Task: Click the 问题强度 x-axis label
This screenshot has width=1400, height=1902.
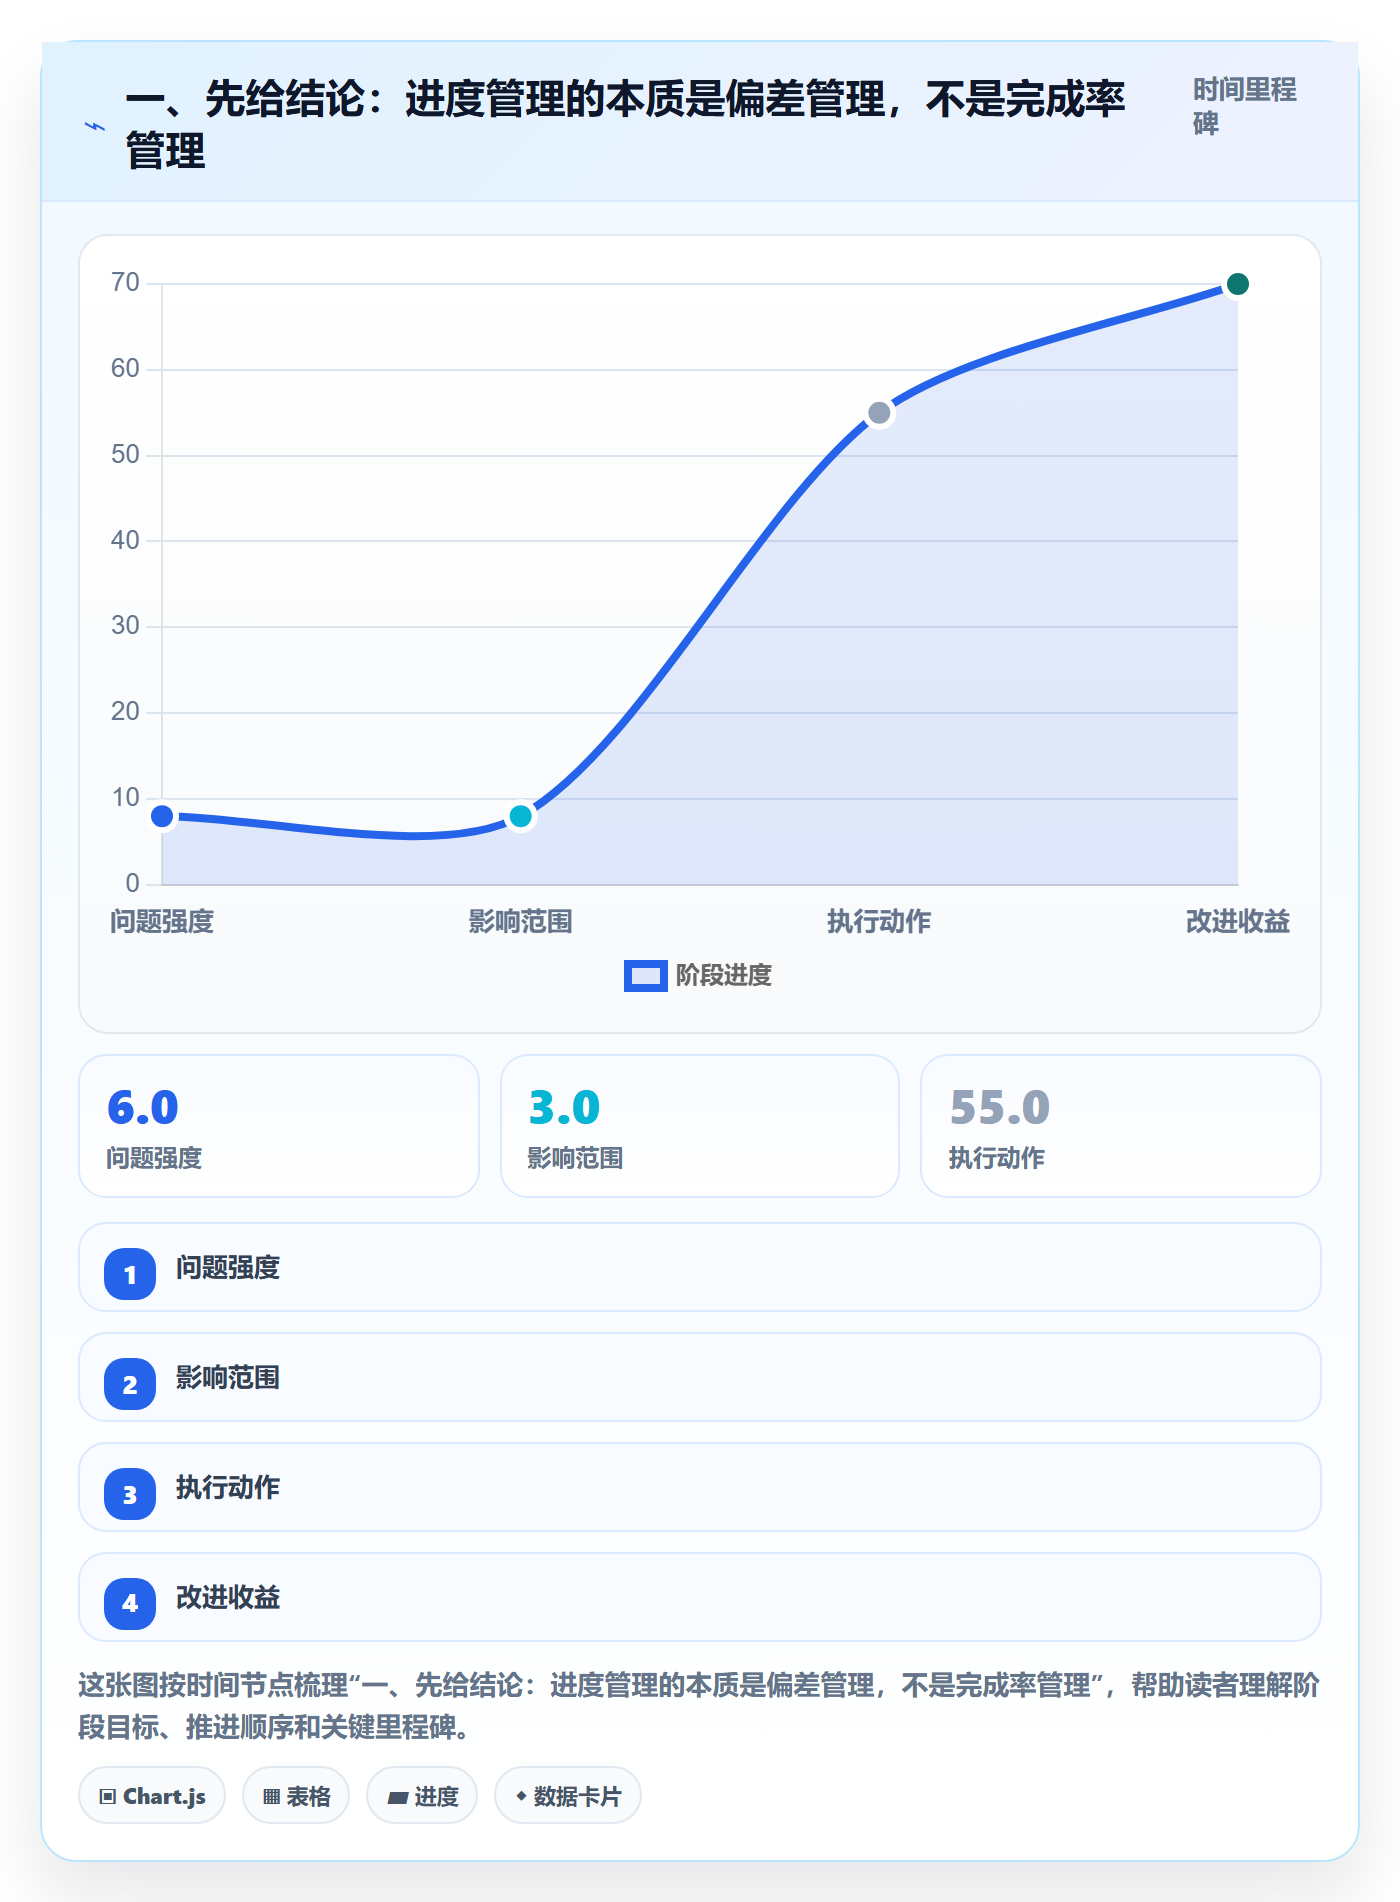Action: tap(162, 921)
